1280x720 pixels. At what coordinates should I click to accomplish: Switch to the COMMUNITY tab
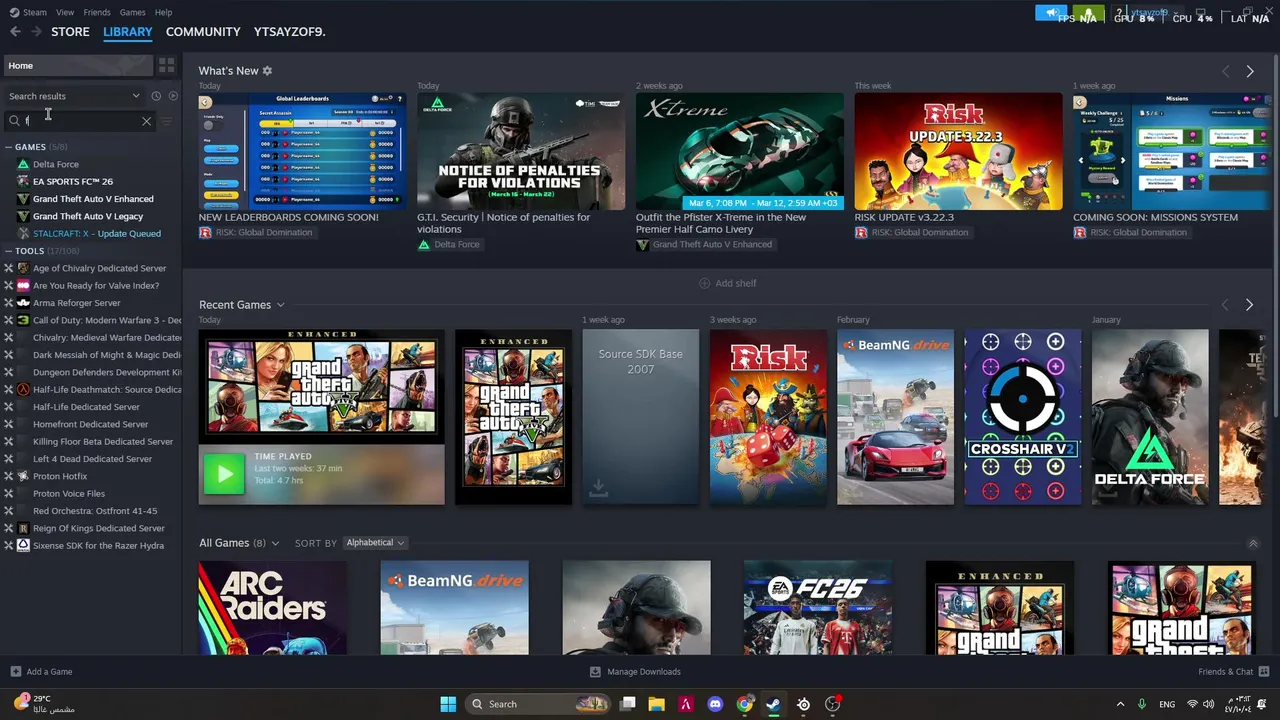tap(203, 32)
